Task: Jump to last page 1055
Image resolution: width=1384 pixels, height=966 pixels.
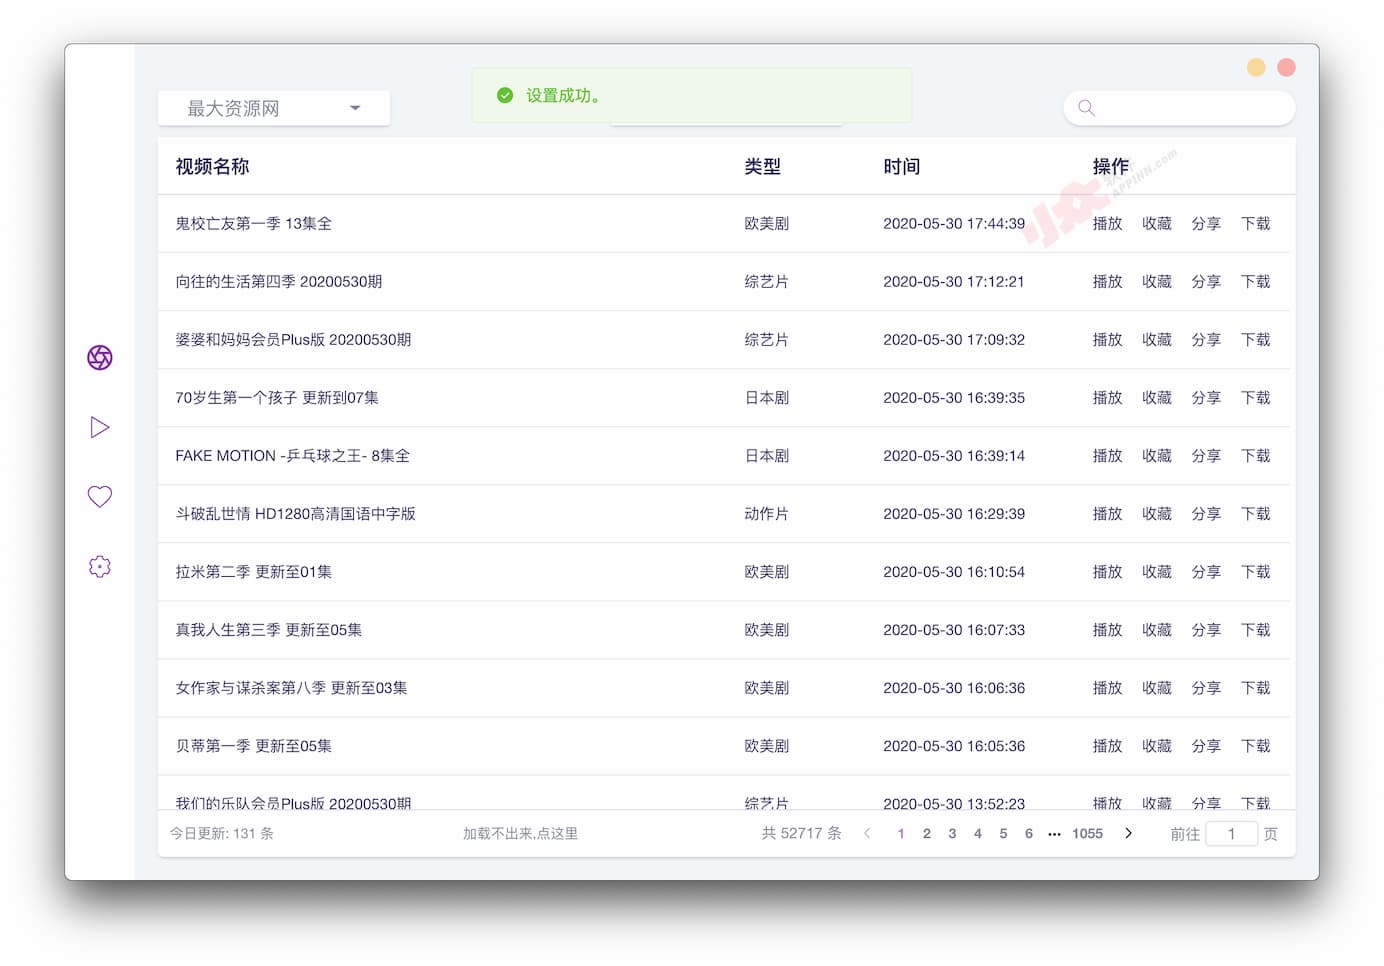Action: tap(1087, 833)
